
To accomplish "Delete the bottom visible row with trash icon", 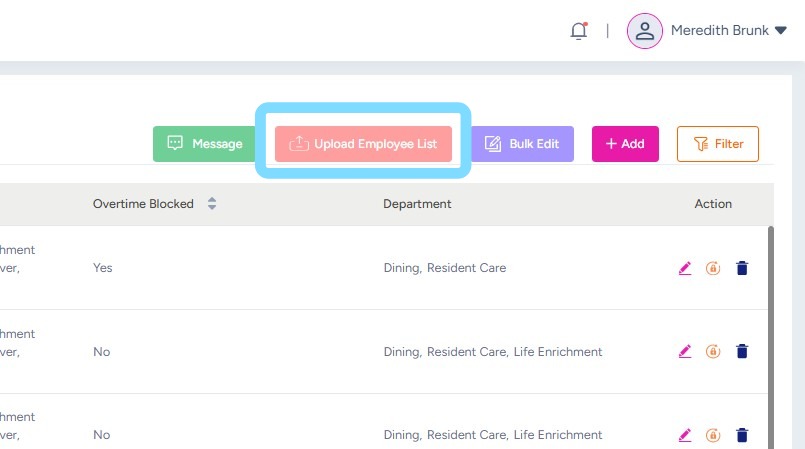I will click(742, 435).
